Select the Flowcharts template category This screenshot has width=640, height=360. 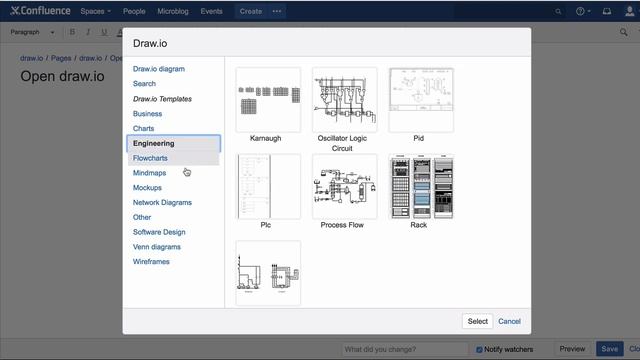(173, 158)
